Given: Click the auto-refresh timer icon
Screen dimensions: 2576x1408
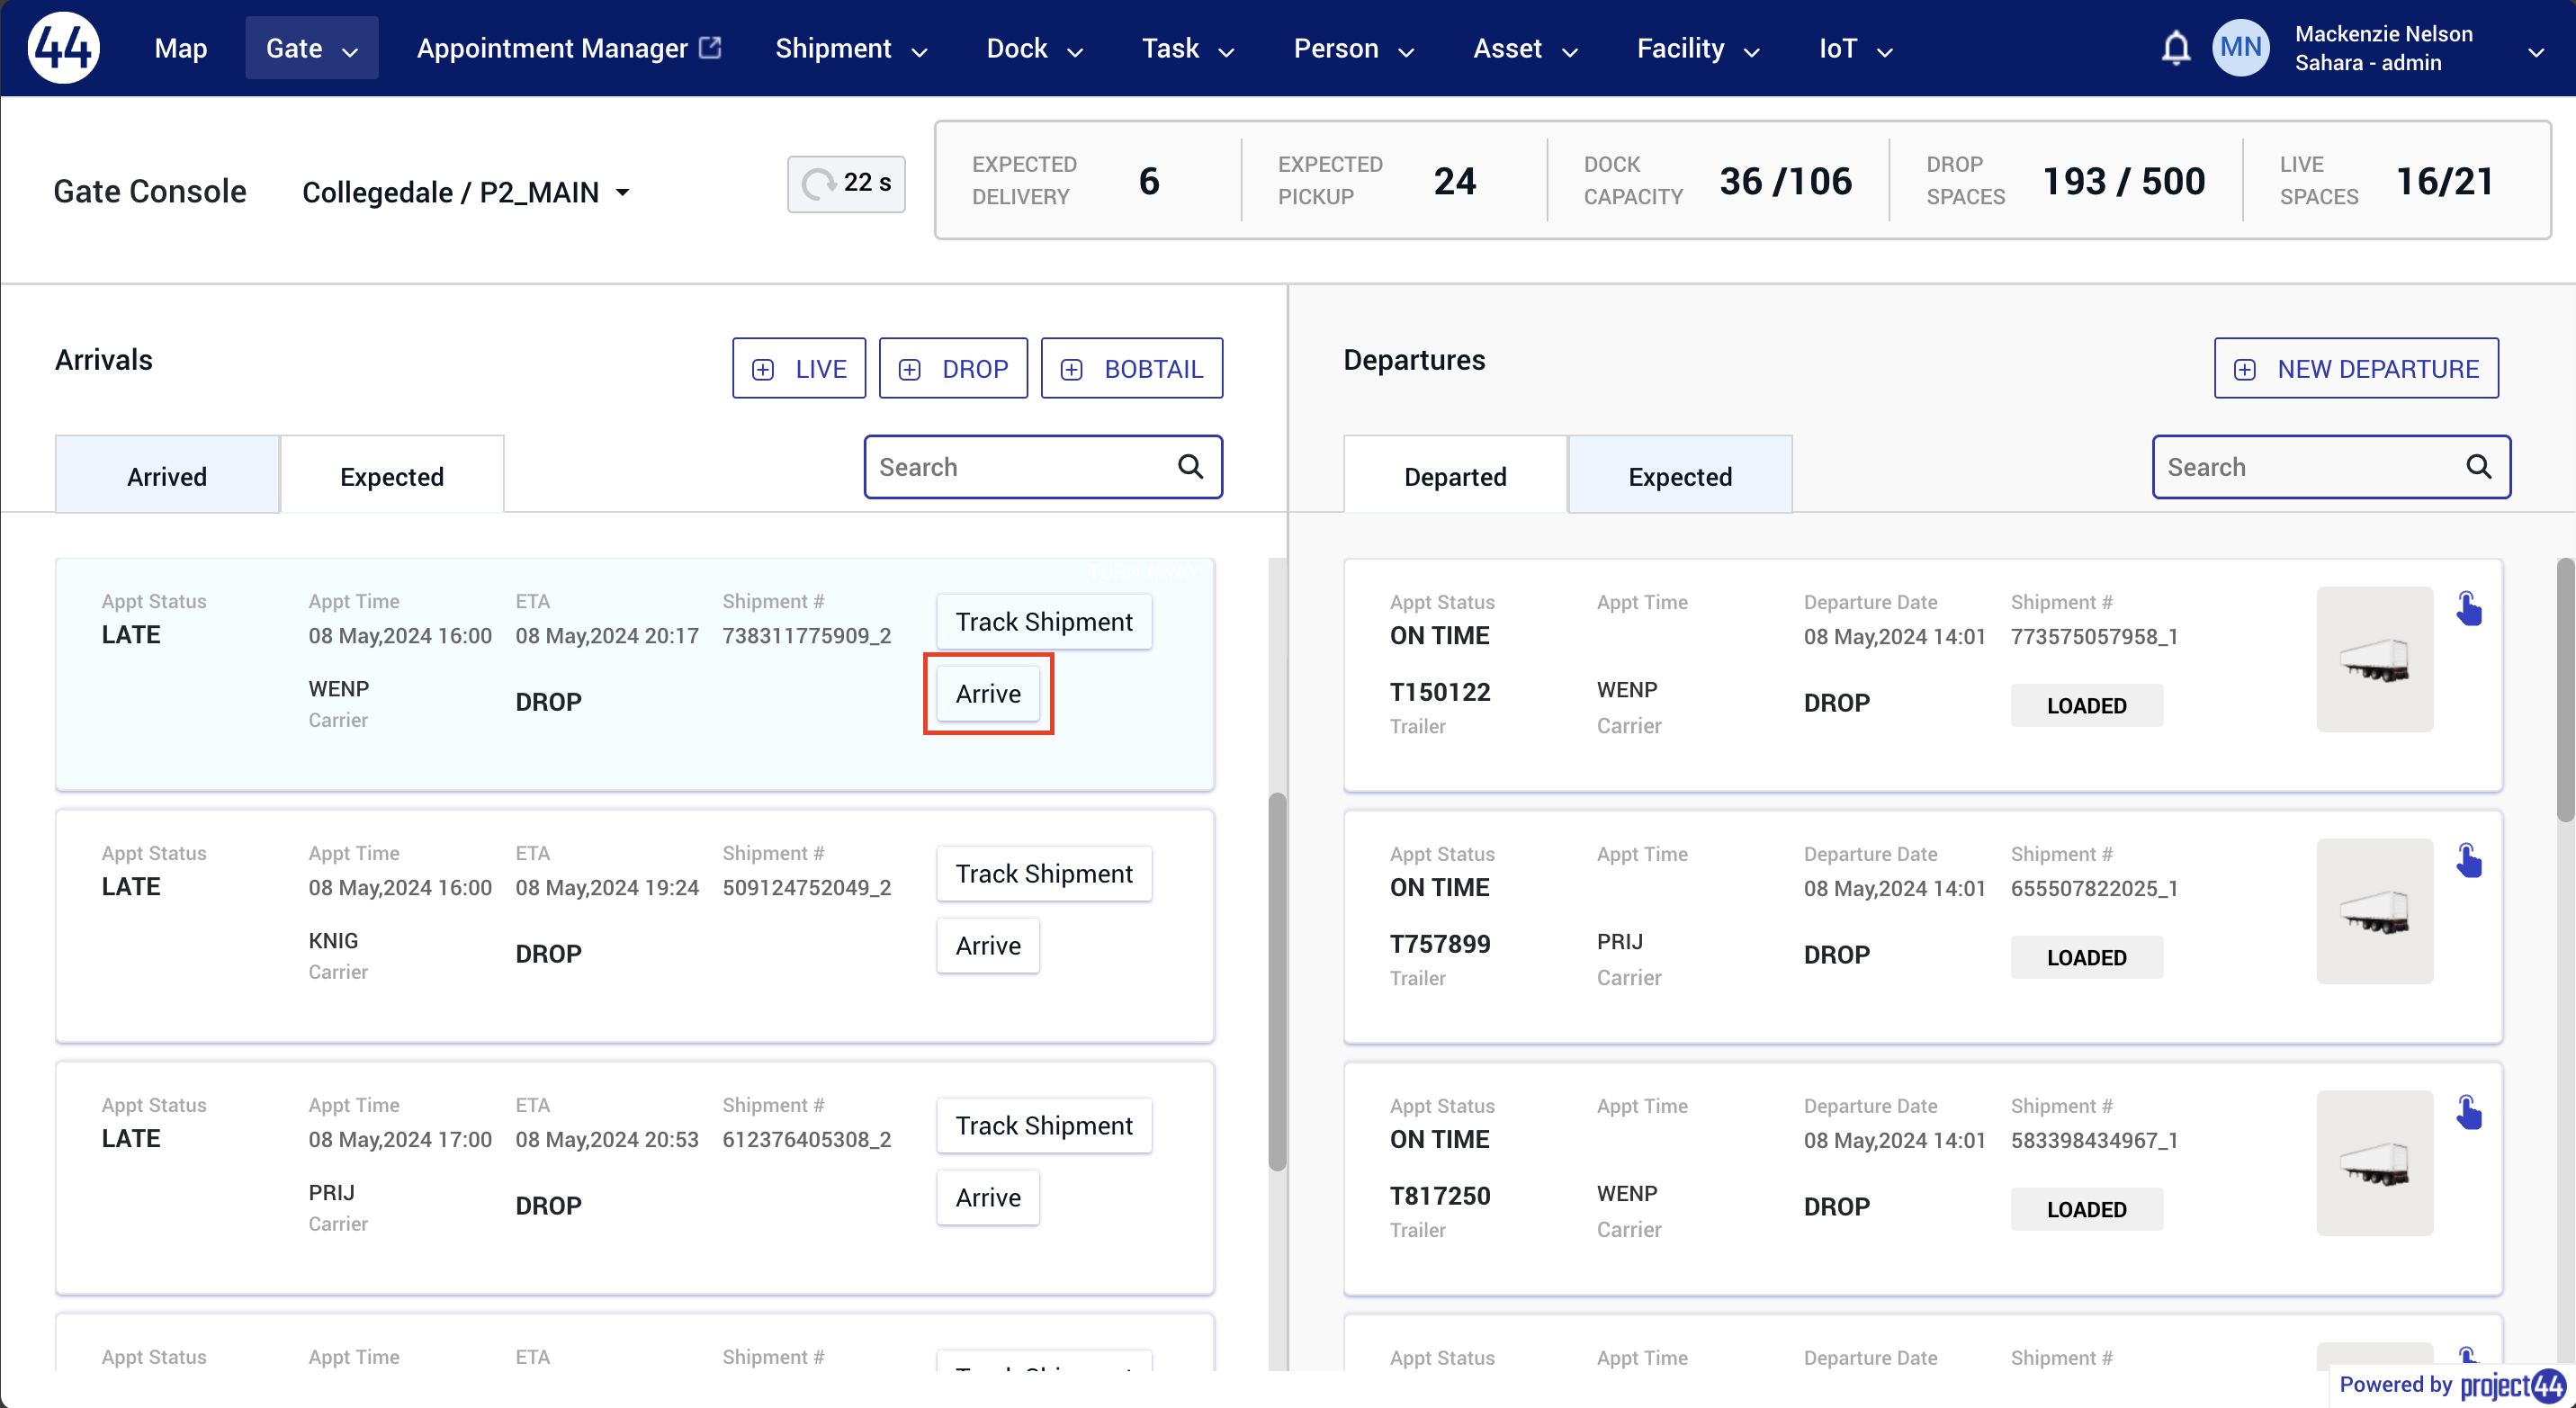Looking at the screenshot, I should (818, 183).
